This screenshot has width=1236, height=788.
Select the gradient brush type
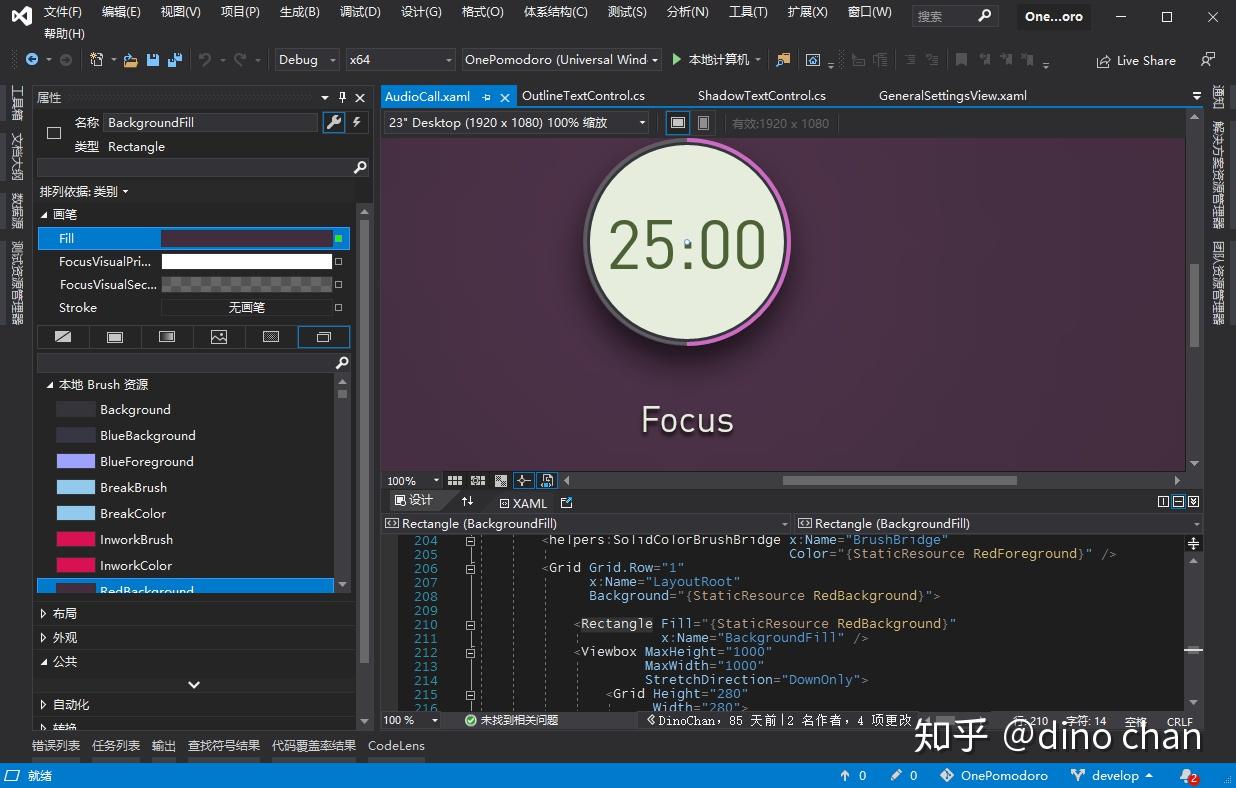click(166, 337)
